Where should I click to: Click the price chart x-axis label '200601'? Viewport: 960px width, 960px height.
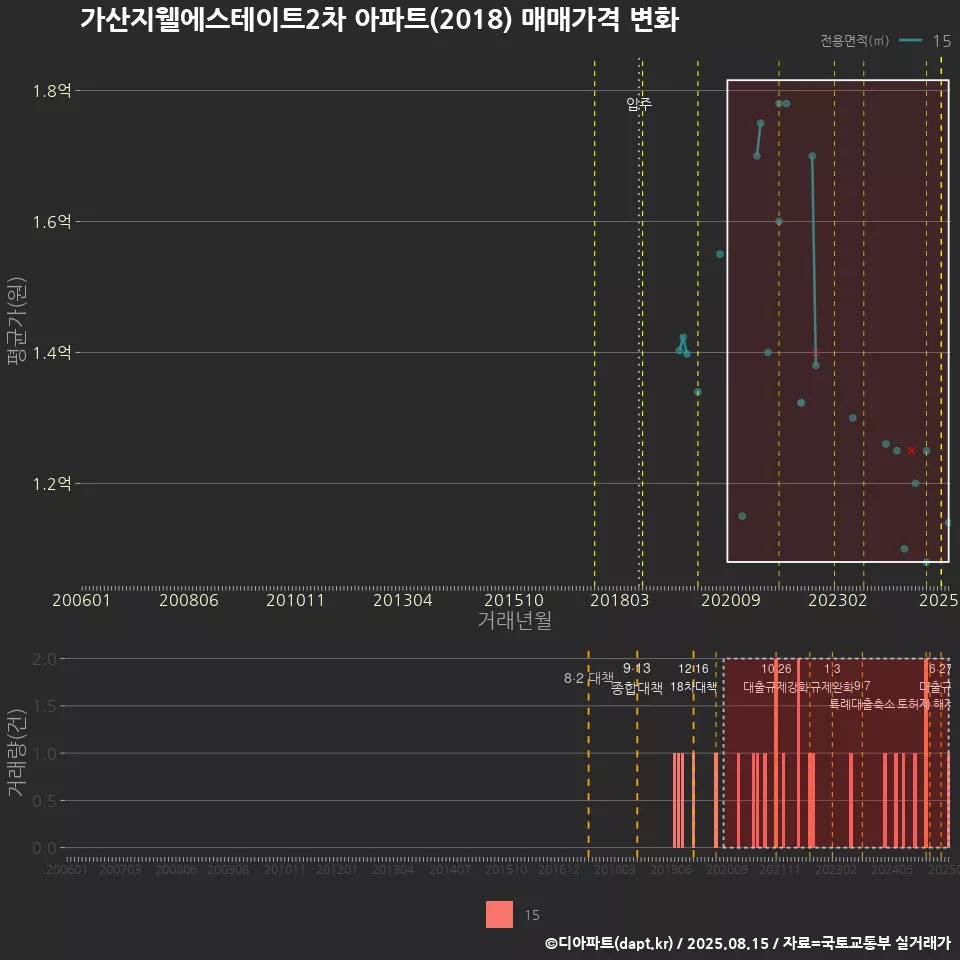(x=81, y=600)
